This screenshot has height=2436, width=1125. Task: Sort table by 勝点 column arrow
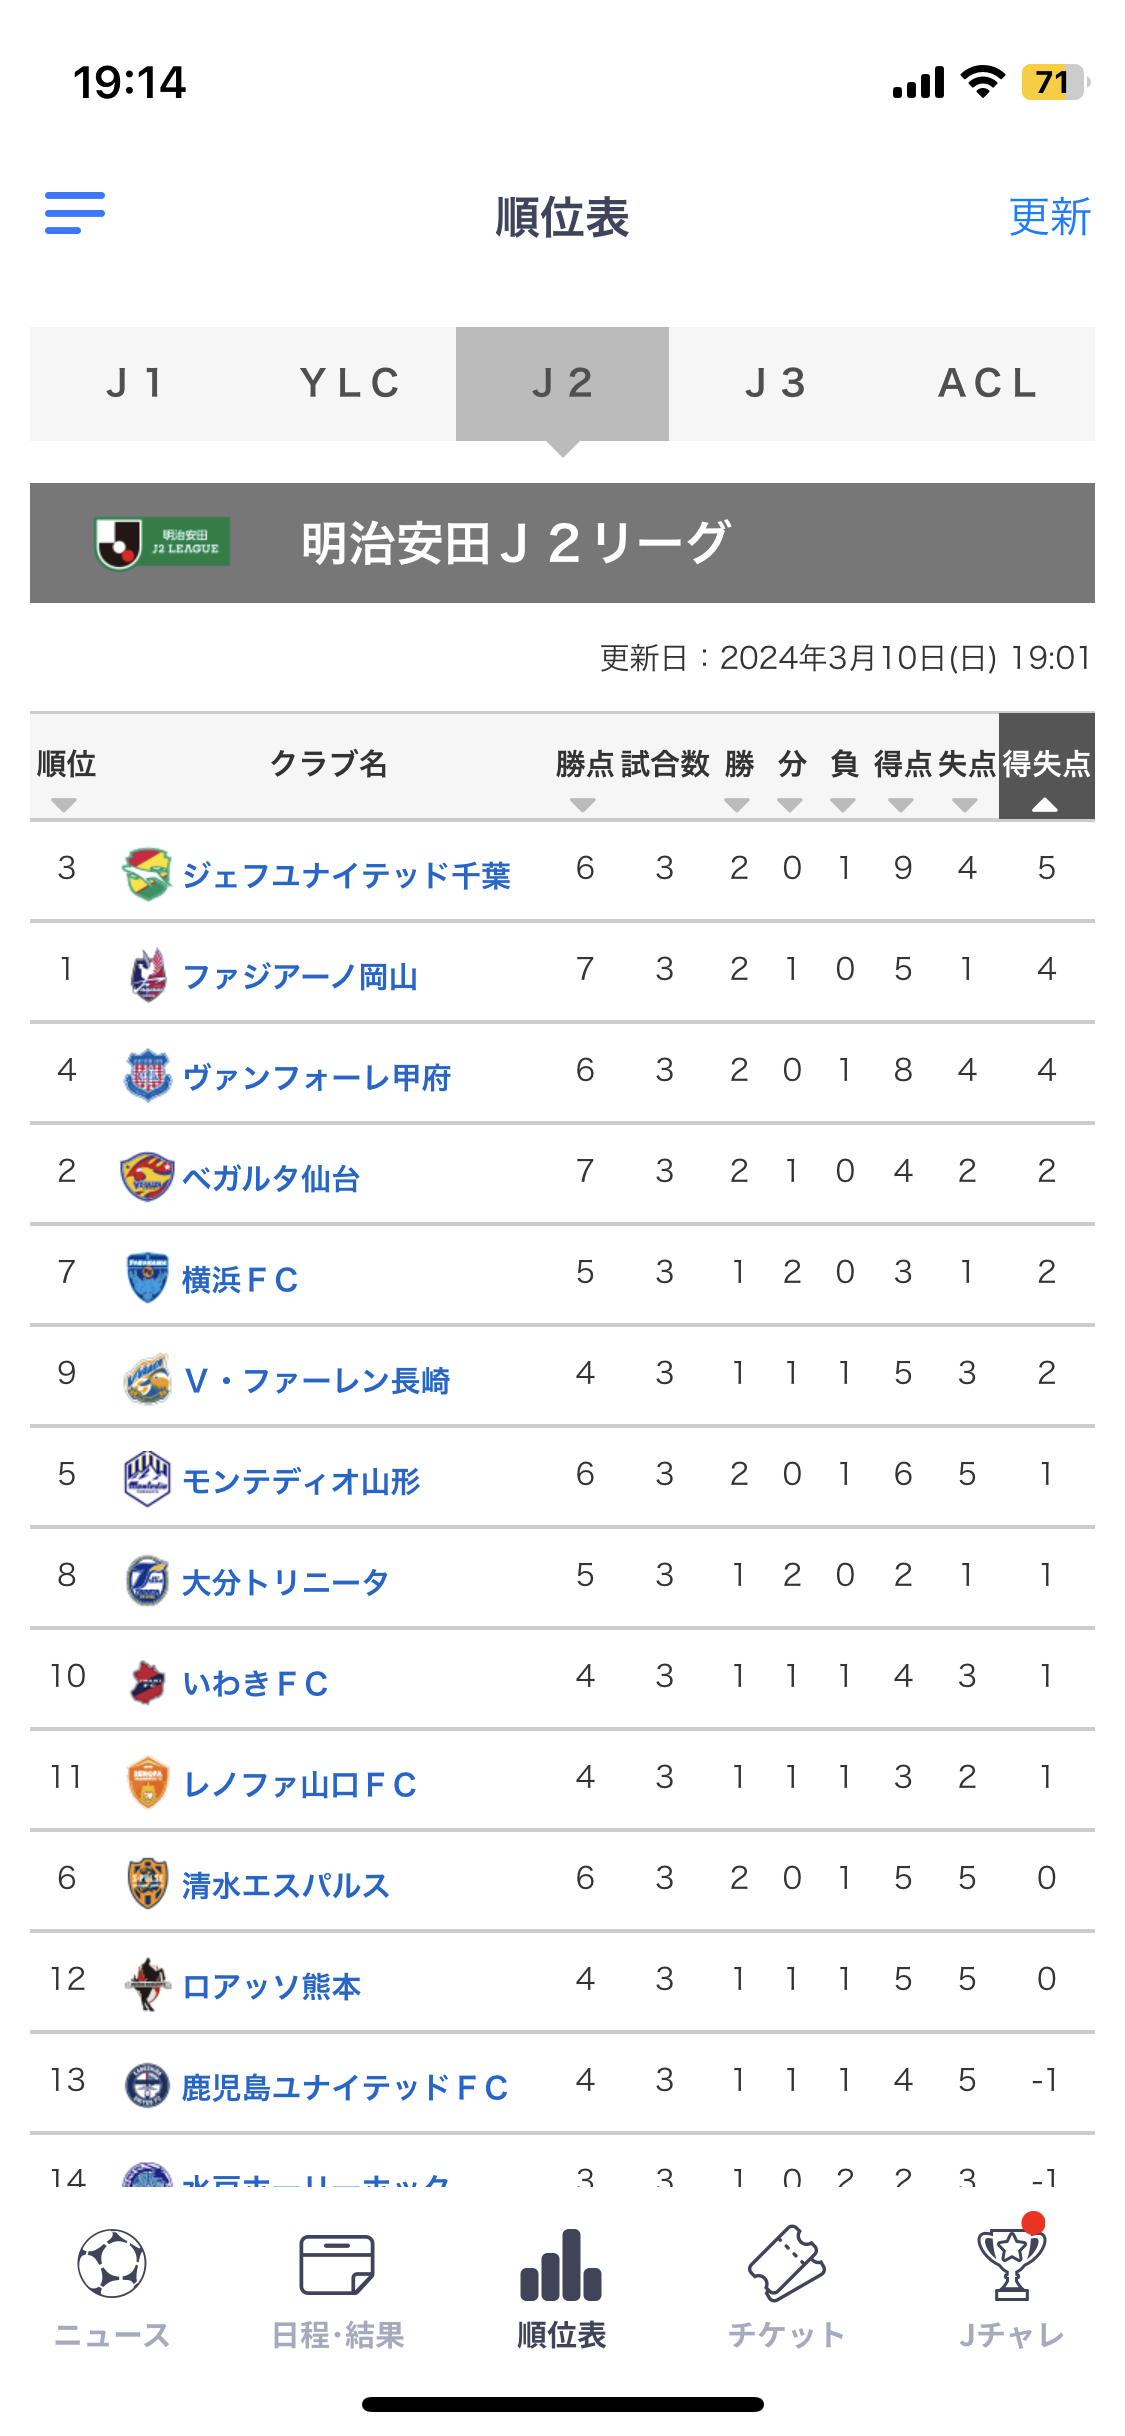(x=583, y=805)
